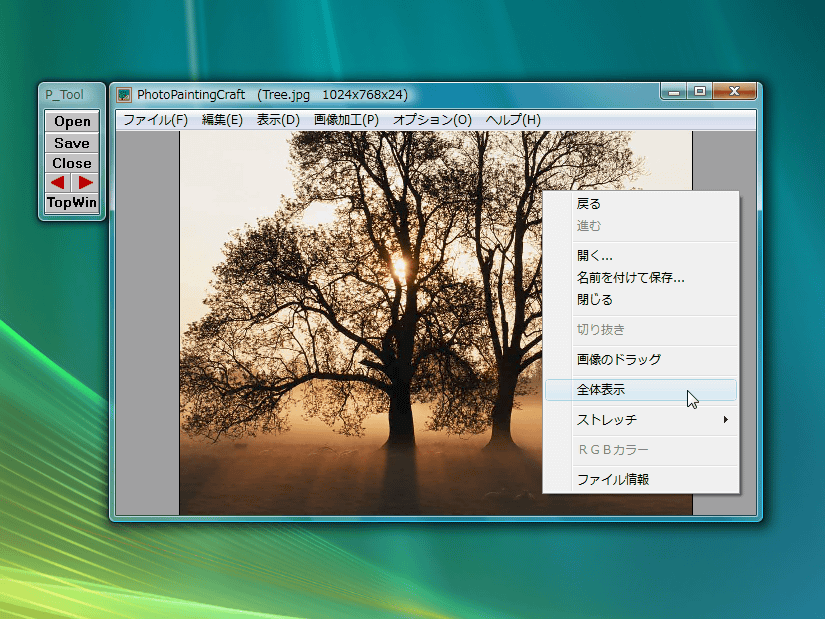Open the オプション(O) menu

(432, 120)
